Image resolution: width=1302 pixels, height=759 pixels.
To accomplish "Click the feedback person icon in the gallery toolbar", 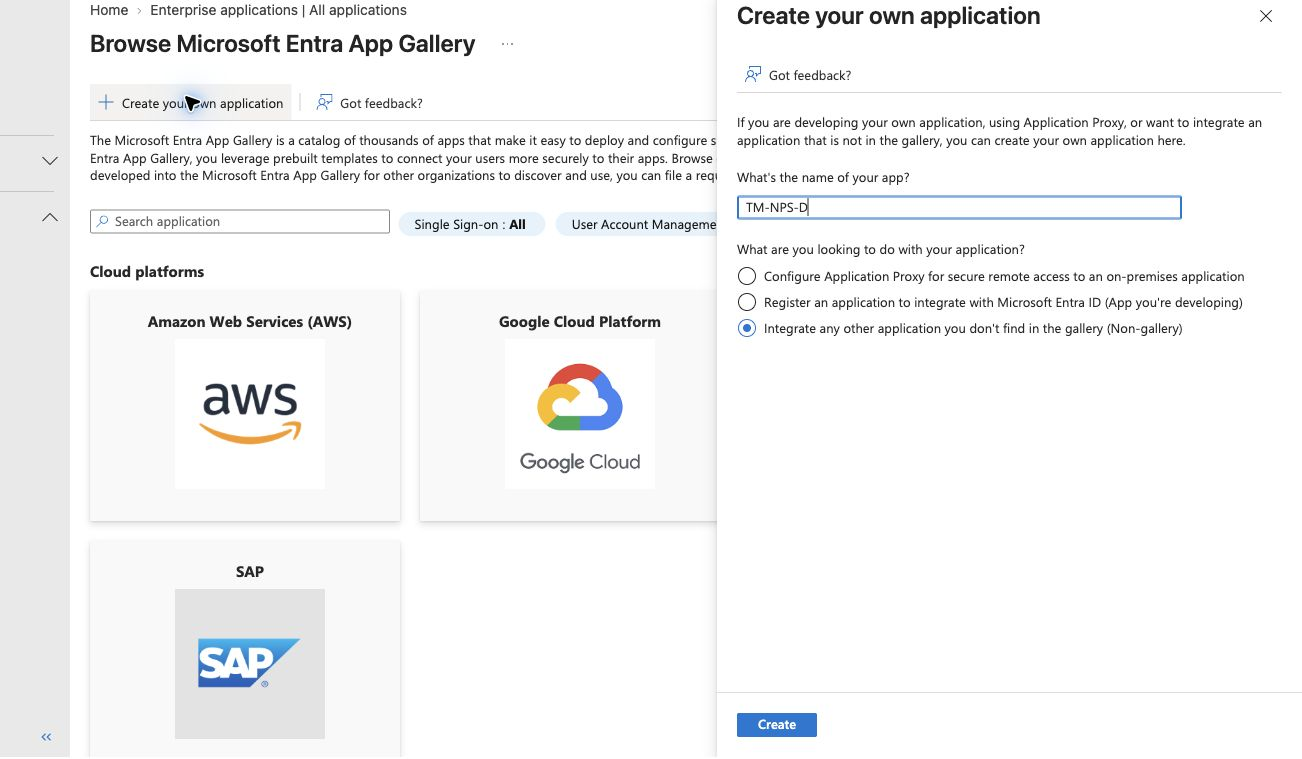I will coord(324,102).
